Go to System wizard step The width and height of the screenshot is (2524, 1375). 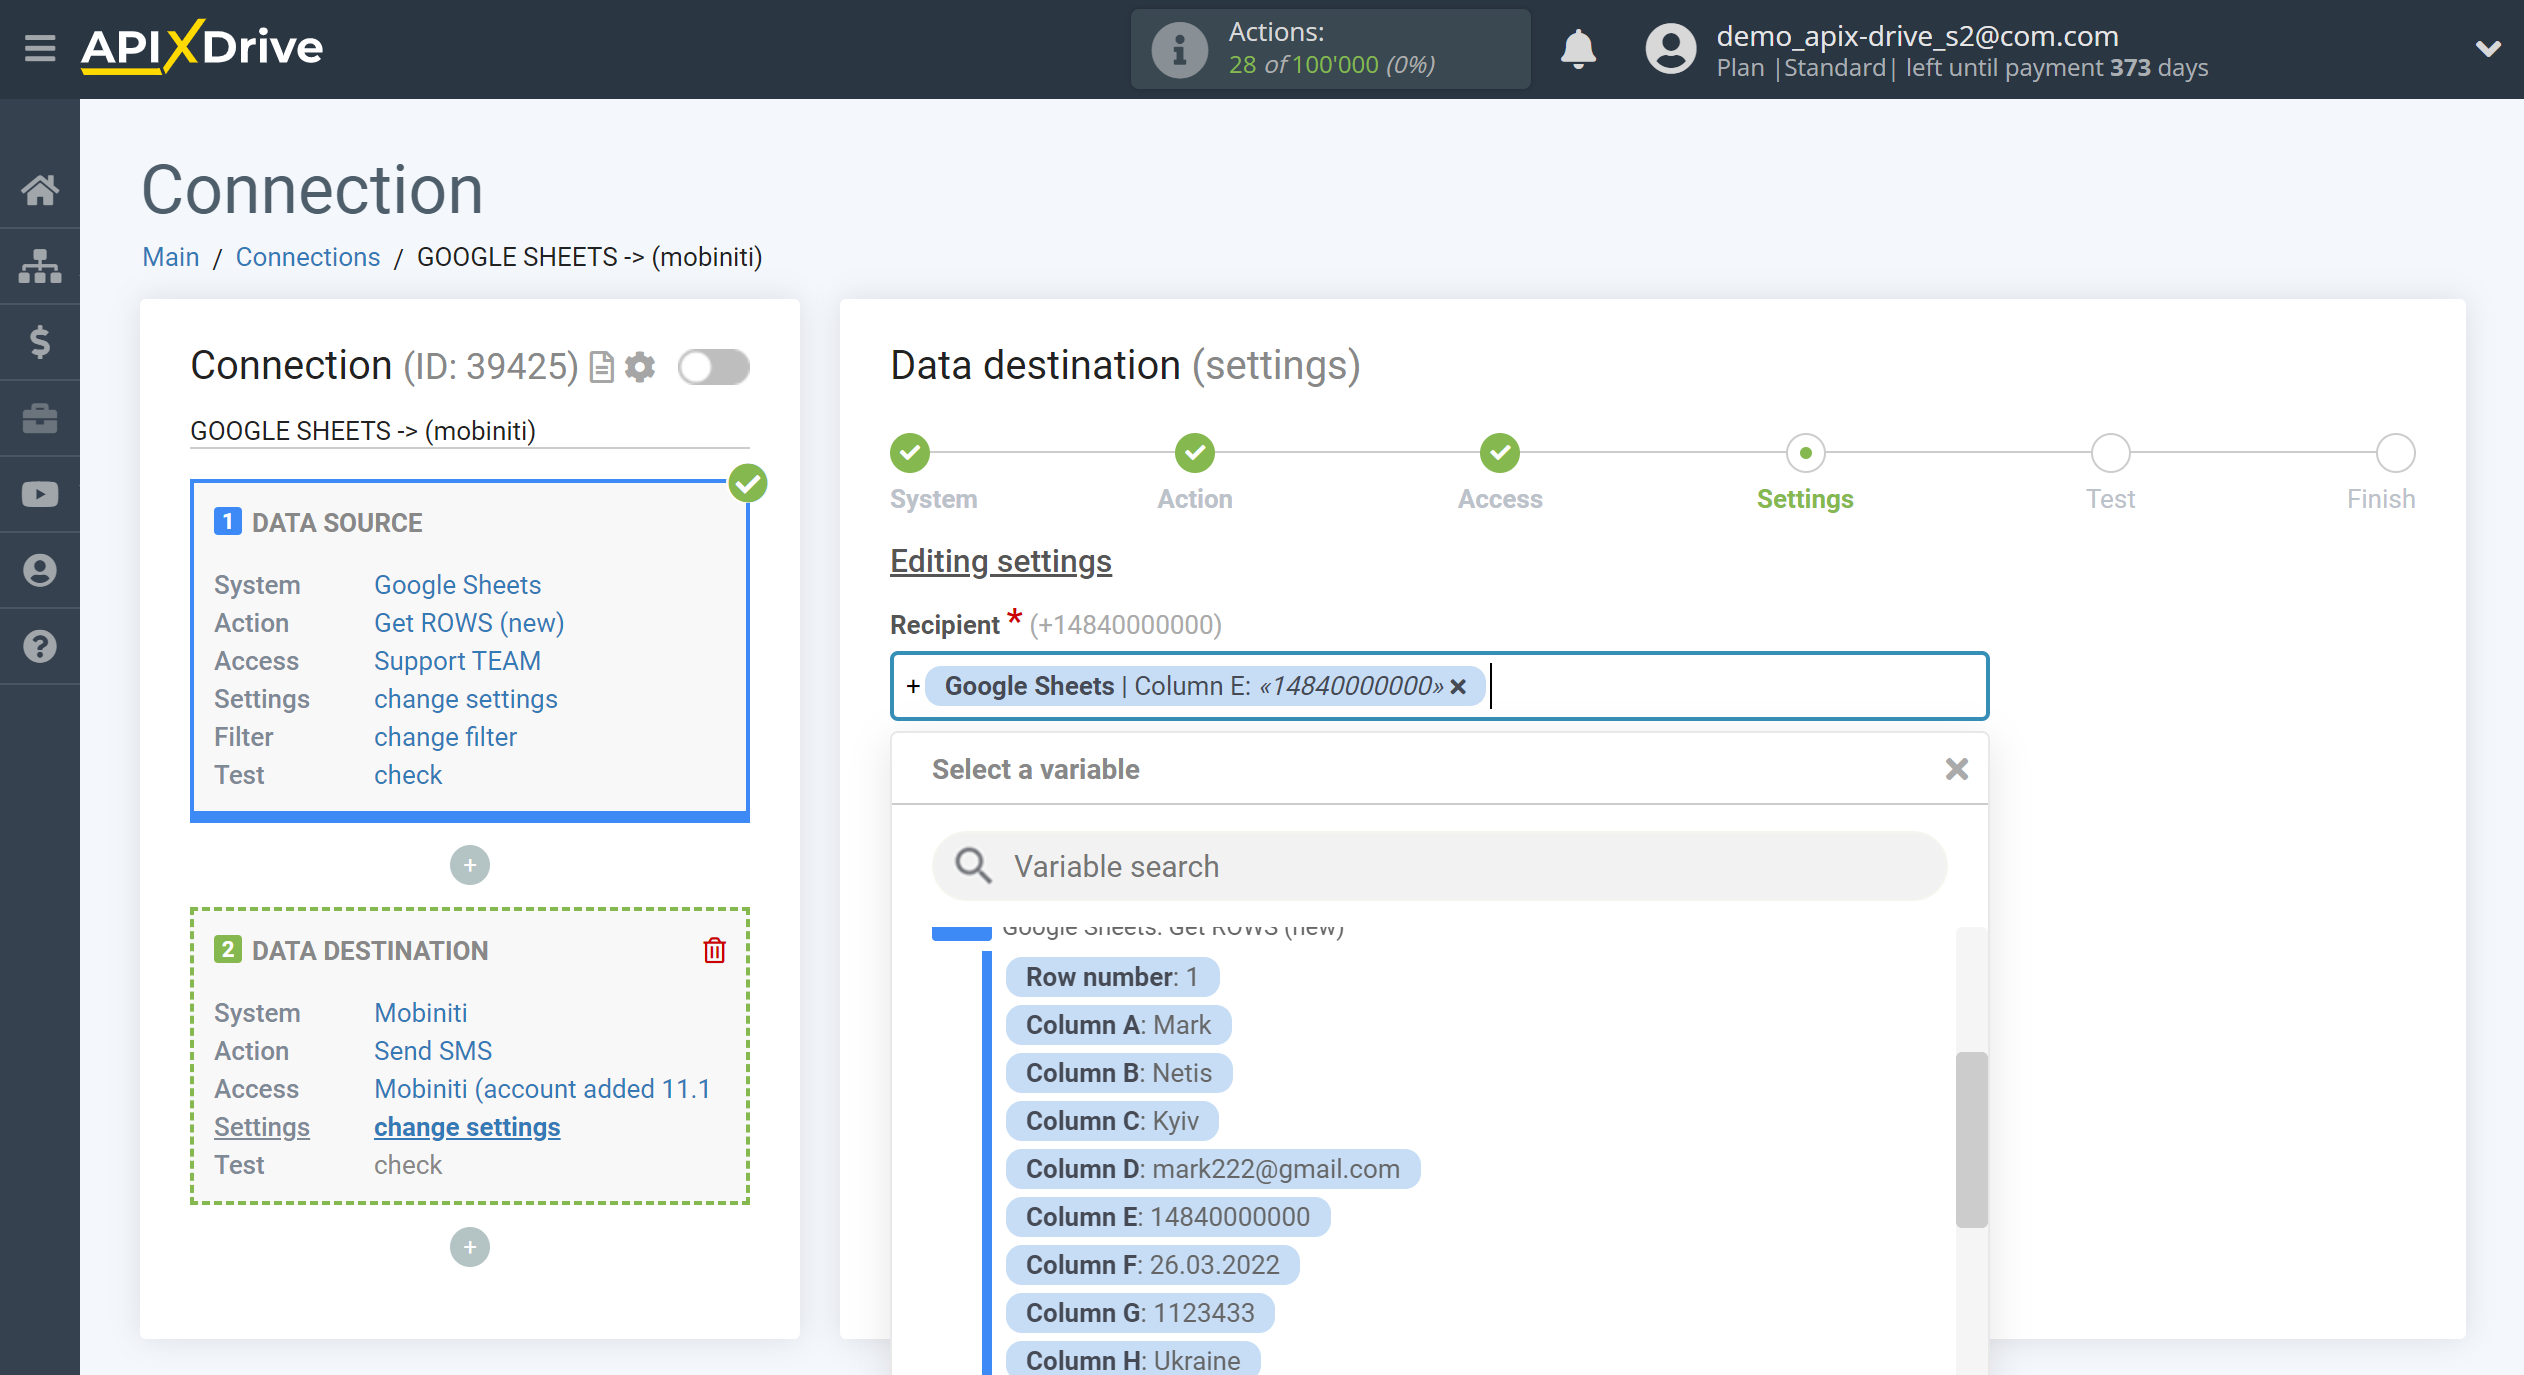(910, 453)
